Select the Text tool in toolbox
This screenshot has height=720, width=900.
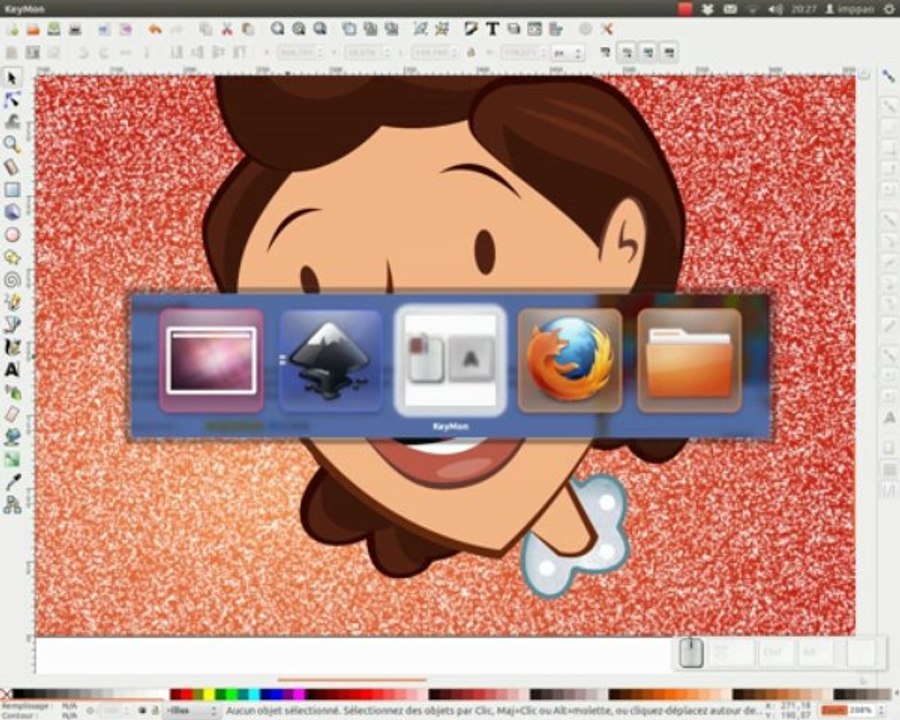[x=12, y=369]
